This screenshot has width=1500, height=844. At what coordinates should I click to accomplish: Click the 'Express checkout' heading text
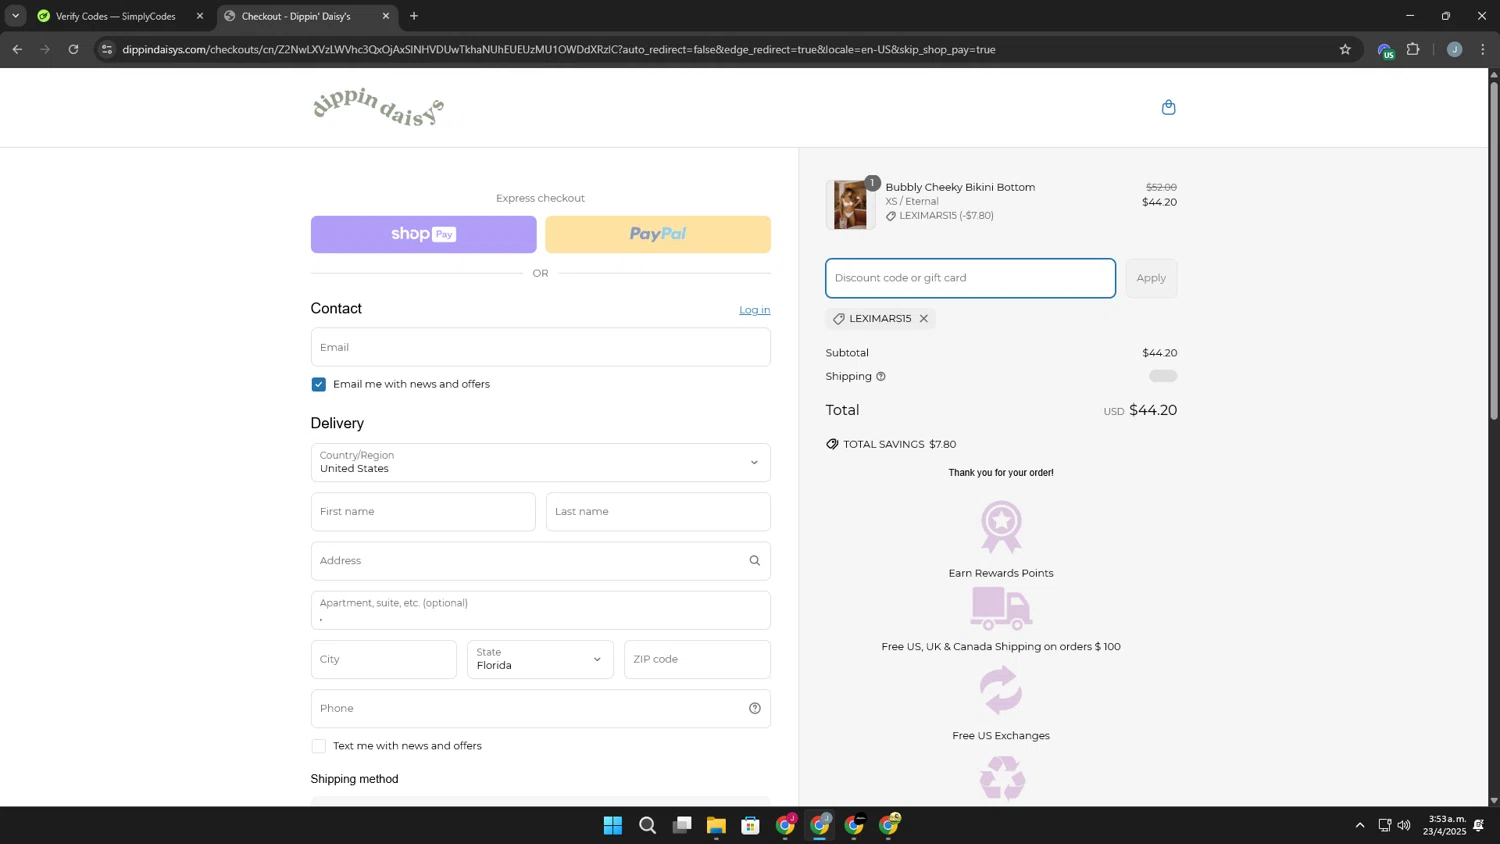(x=540, y=198)
